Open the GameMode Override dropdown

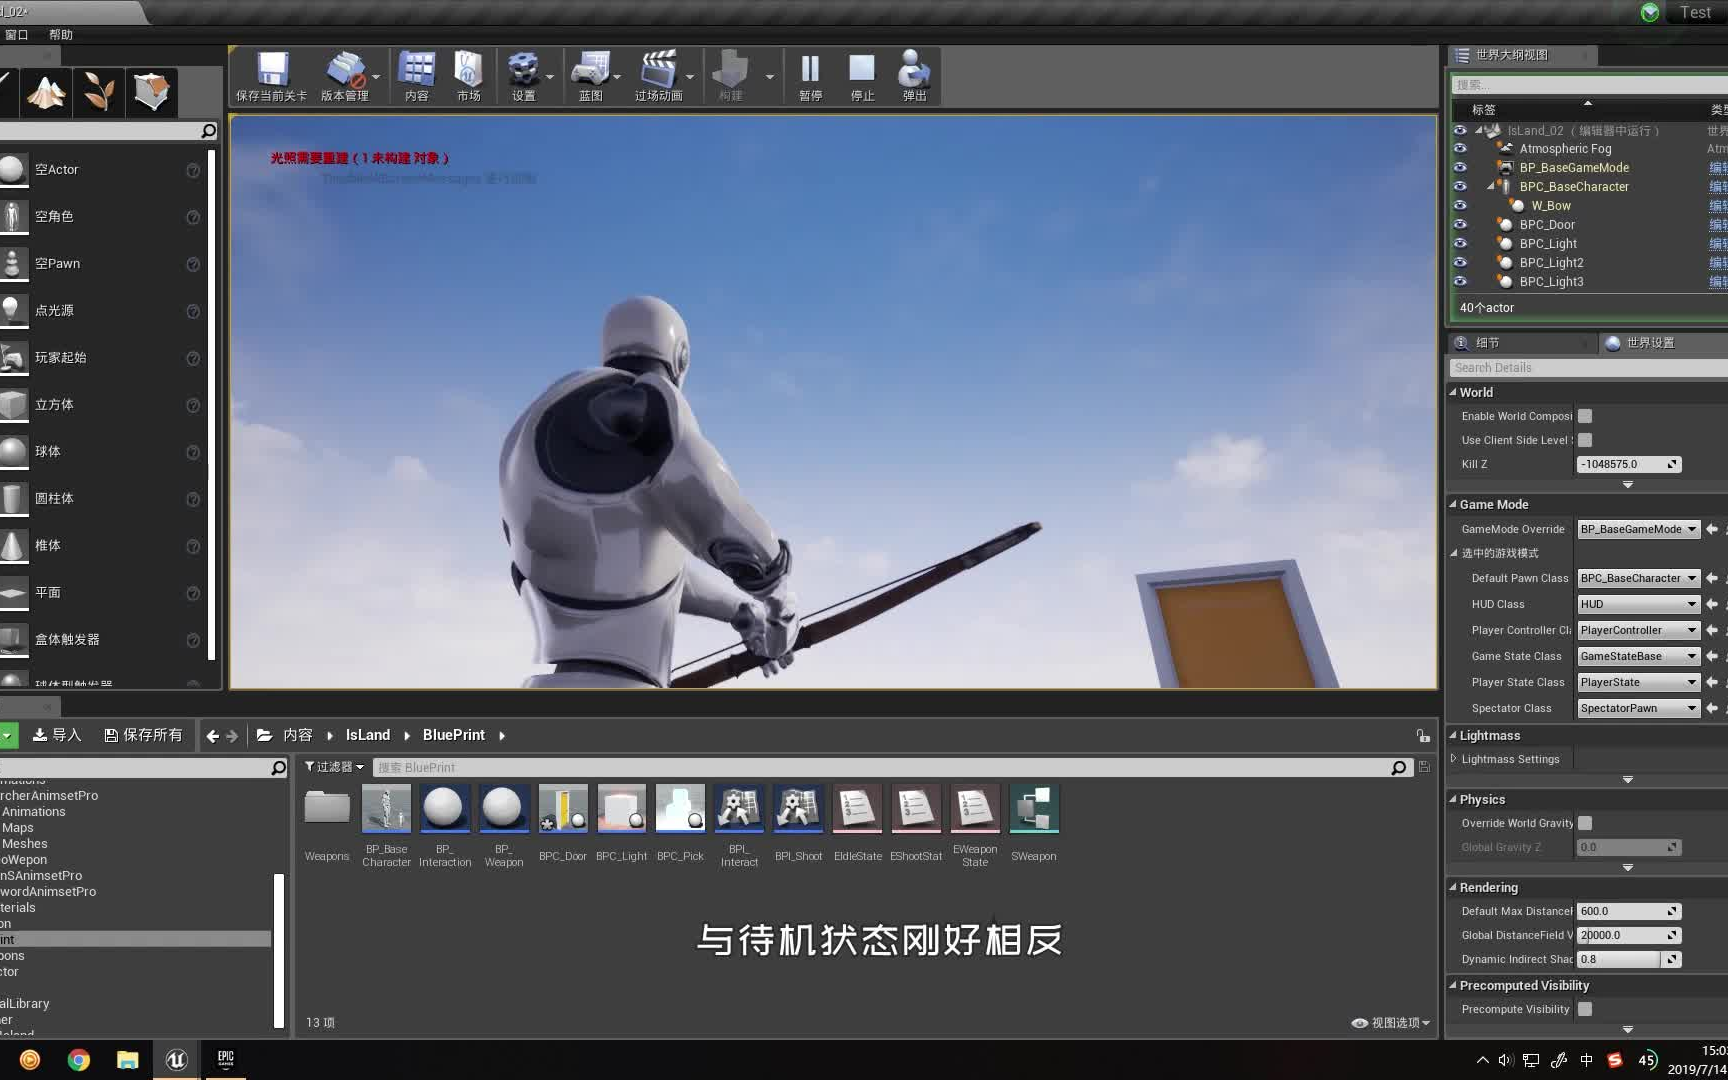click(x=1638, y=529)
